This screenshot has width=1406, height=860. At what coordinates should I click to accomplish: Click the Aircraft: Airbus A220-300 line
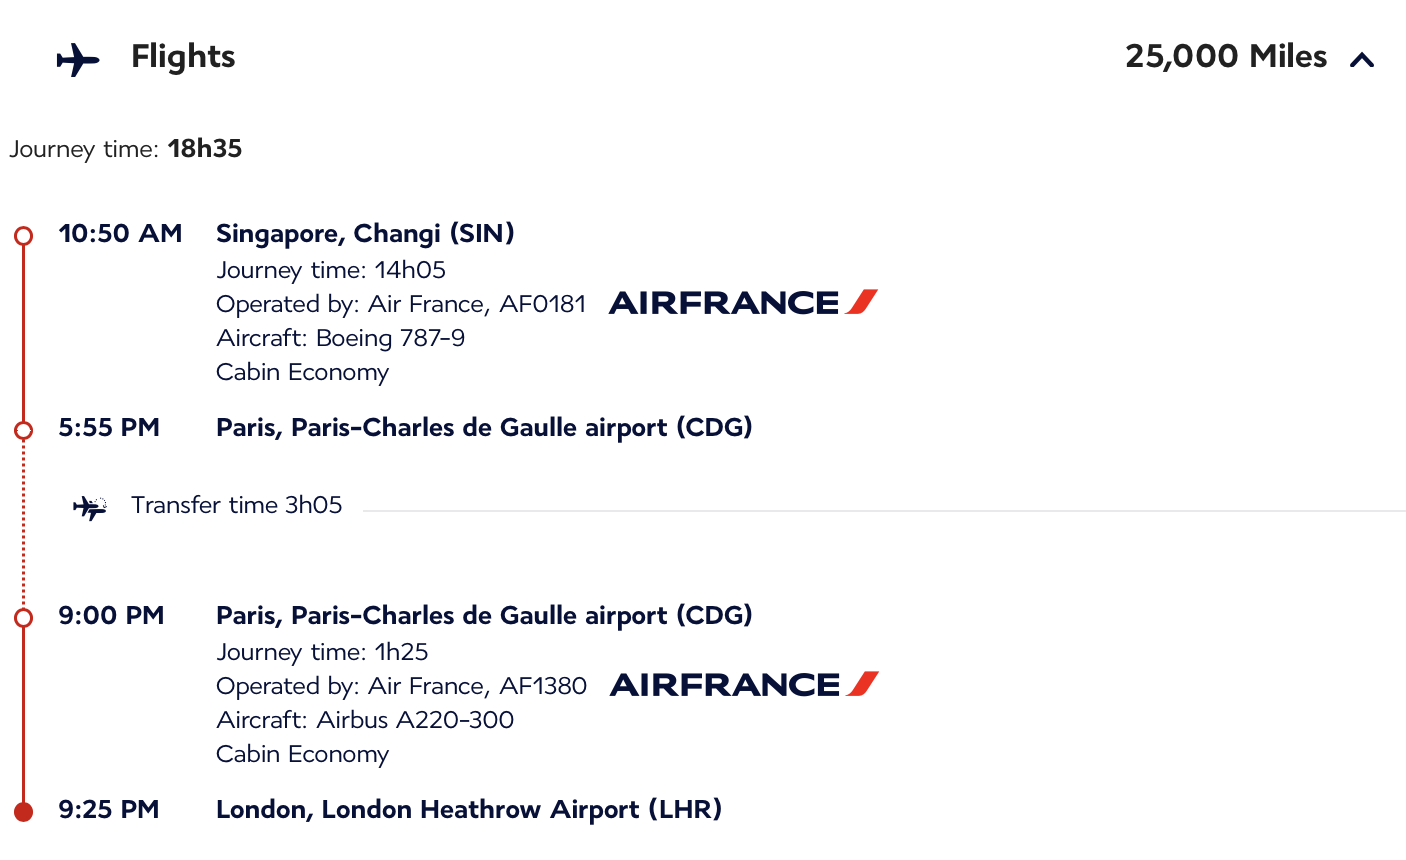pyautogui.click(x=365, y=720)
